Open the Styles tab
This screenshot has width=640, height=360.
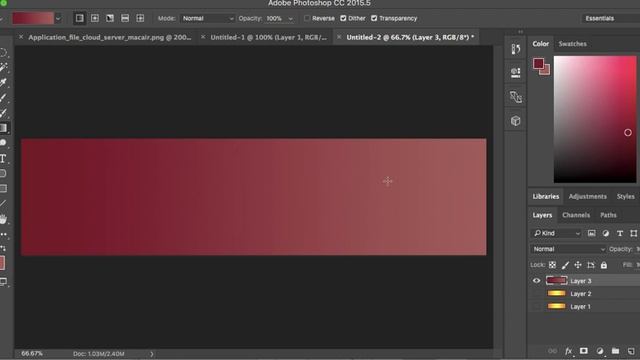625,196
